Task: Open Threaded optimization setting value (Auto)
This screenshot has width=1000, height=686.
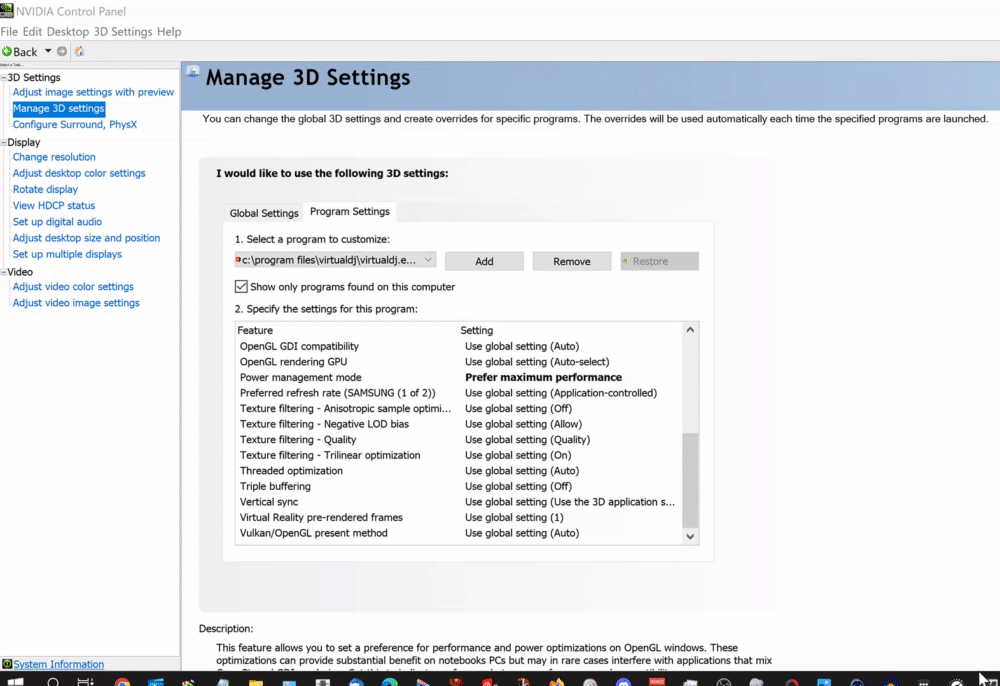Action: pos(522,471)
